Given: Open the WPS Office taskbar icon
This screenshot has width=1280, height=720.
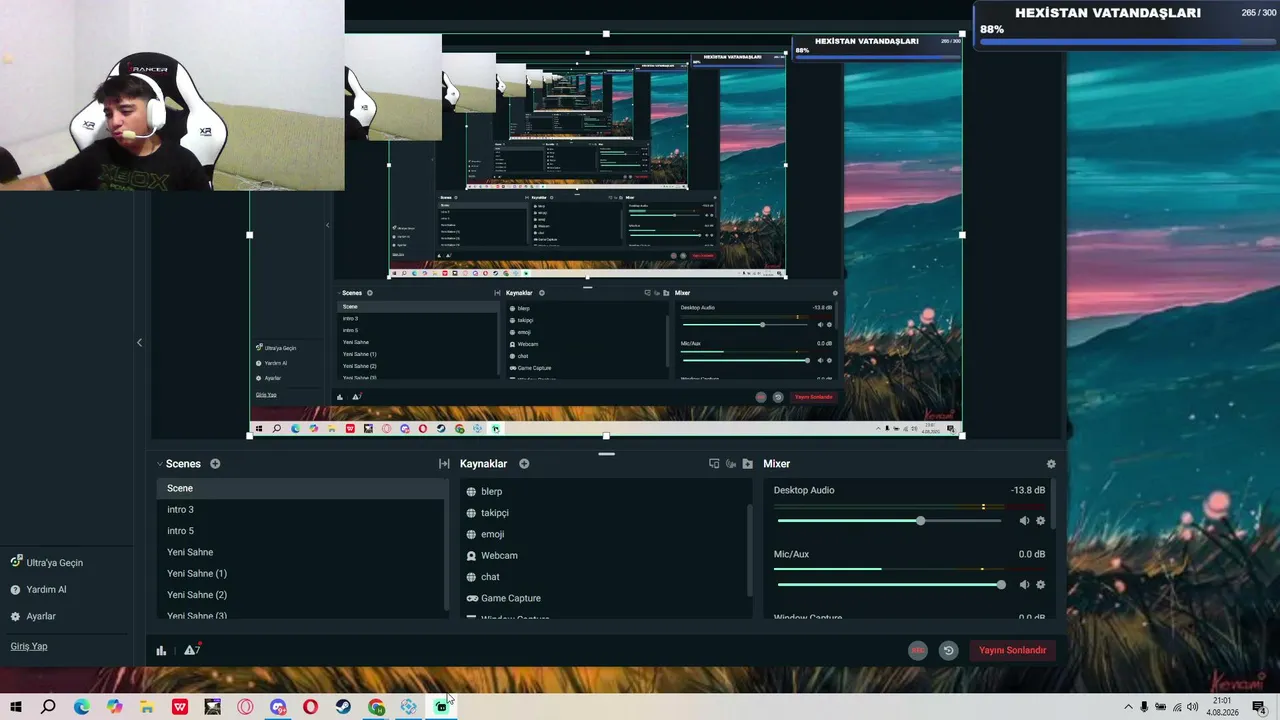Looking at the screenshot, I should 180,707.
